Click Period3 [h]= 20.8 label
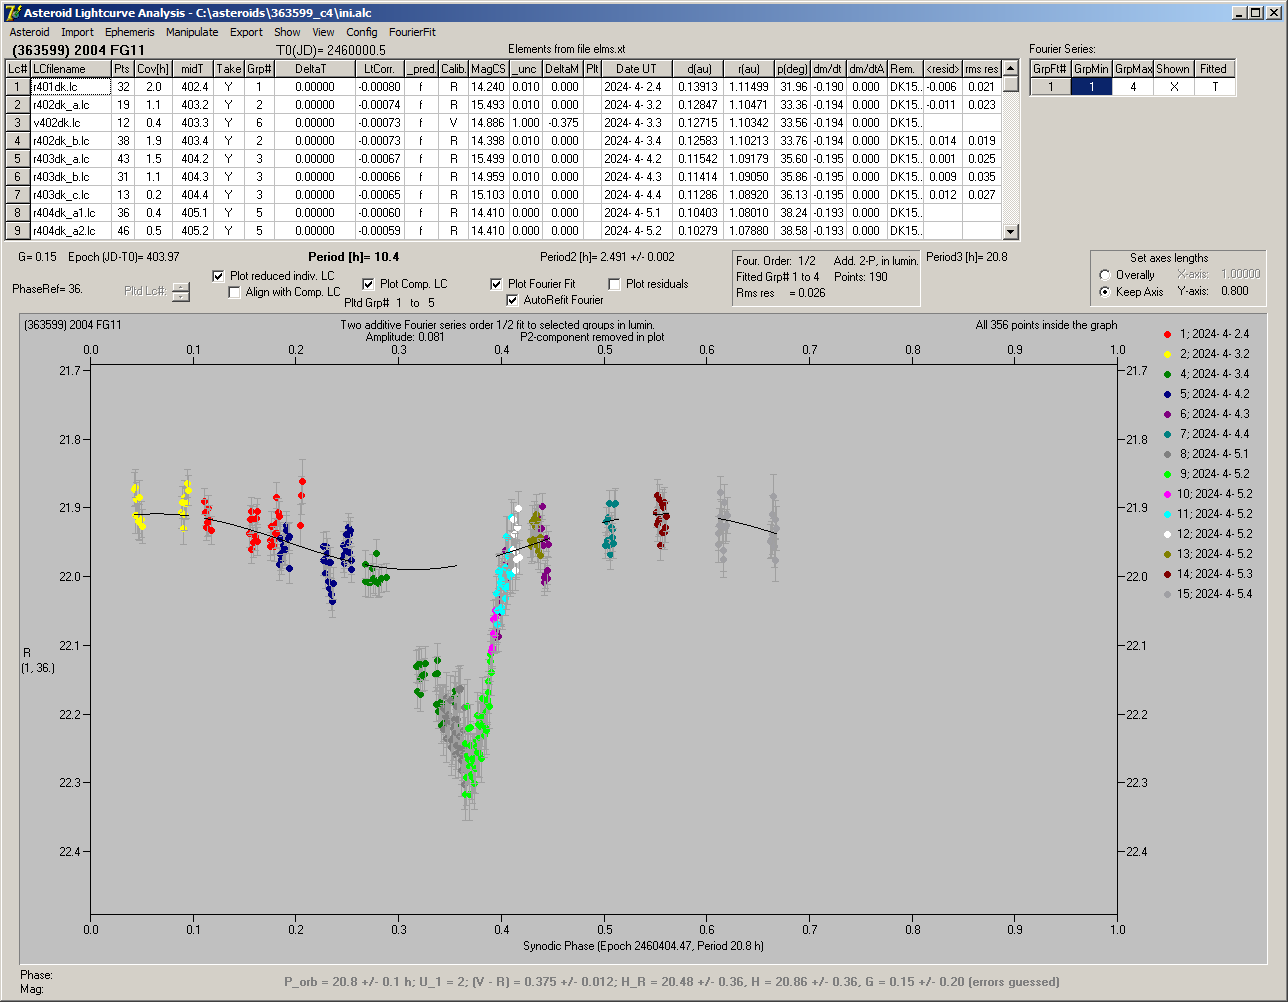This screenshot has height=1002, width=1288. 967,257
